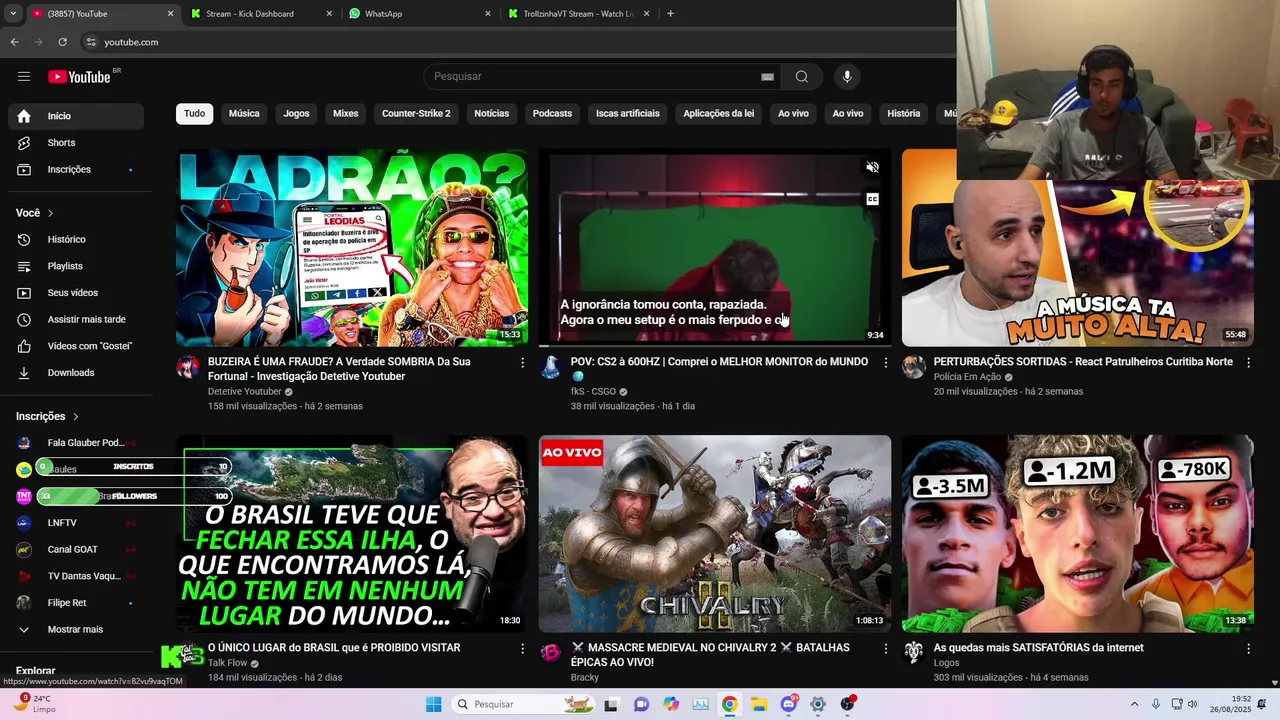Open fkS - CSGO channel avatar
Viewport: 1280px width, 720px height.
click(551, 367)
